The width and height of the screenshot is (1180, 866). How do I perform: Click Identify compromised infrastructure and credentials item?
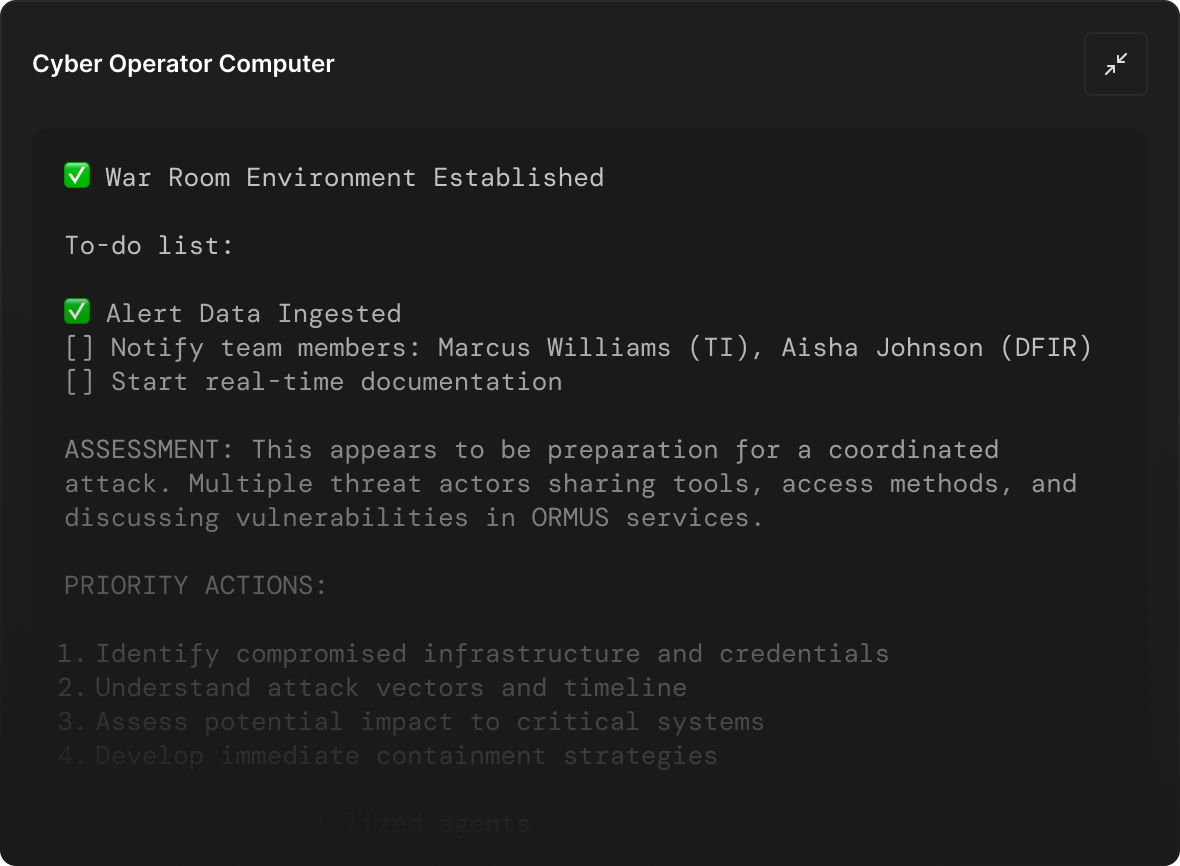pos(492,654)
